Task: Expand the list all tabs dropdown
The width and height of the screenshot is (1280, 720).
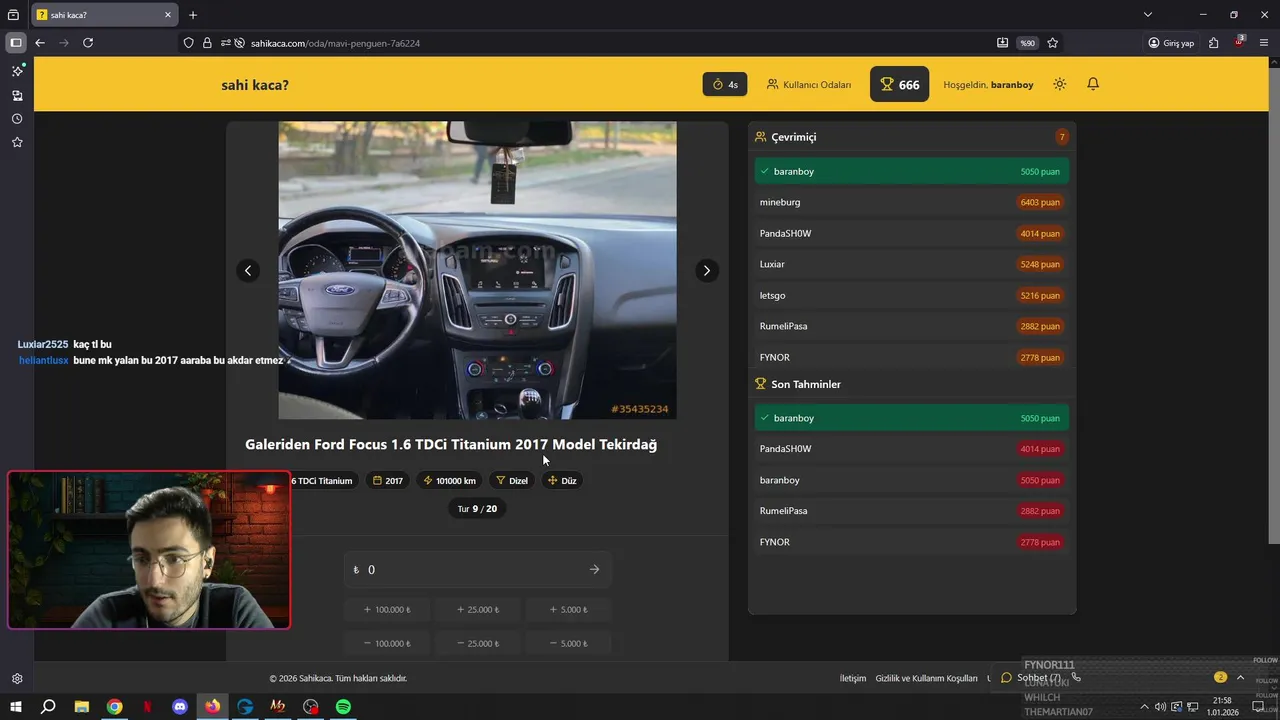Action: point(1148,15)
